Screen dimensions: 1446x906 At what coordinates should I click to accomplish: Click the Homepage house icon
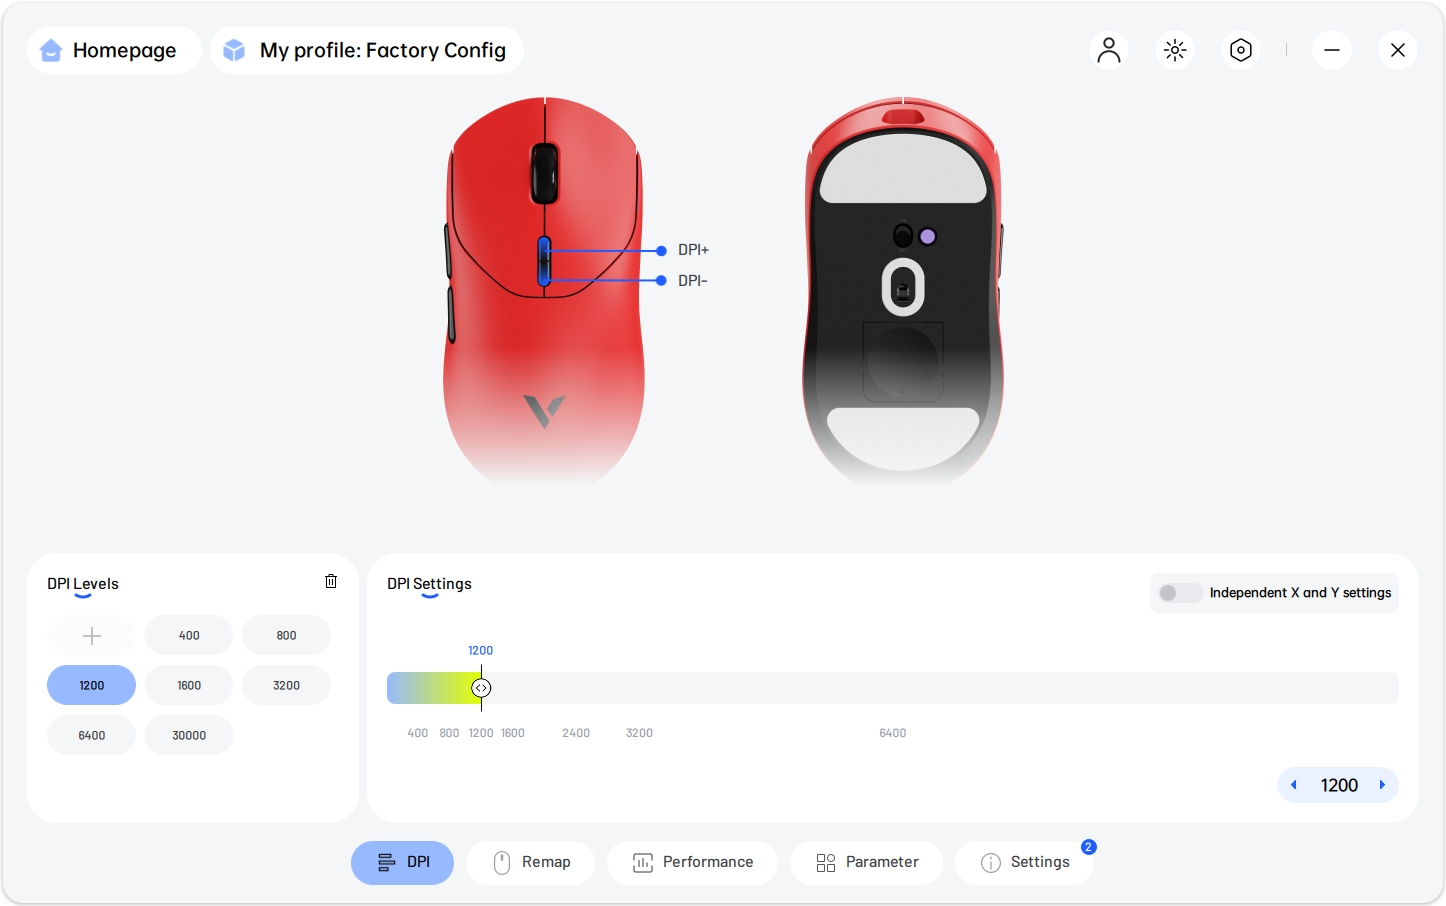(51, 50)
